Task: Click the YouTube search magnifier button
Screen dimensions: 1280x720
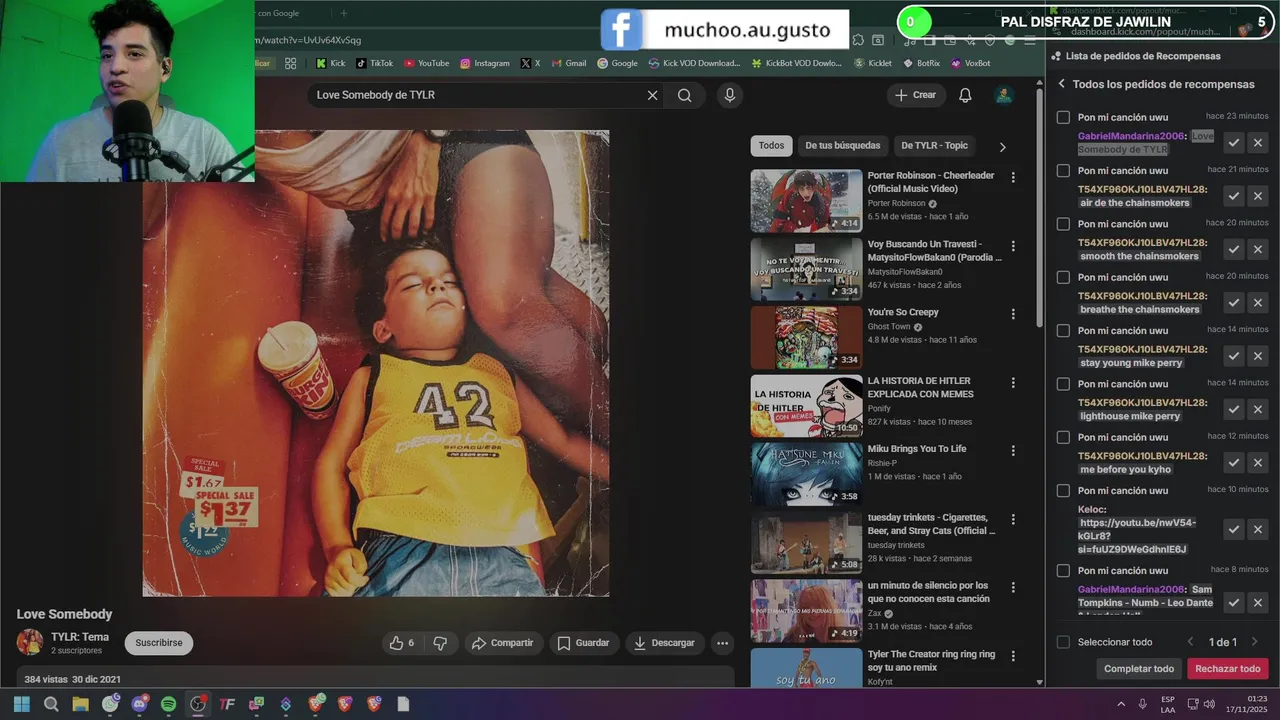Action: click(x=685, y=95)
